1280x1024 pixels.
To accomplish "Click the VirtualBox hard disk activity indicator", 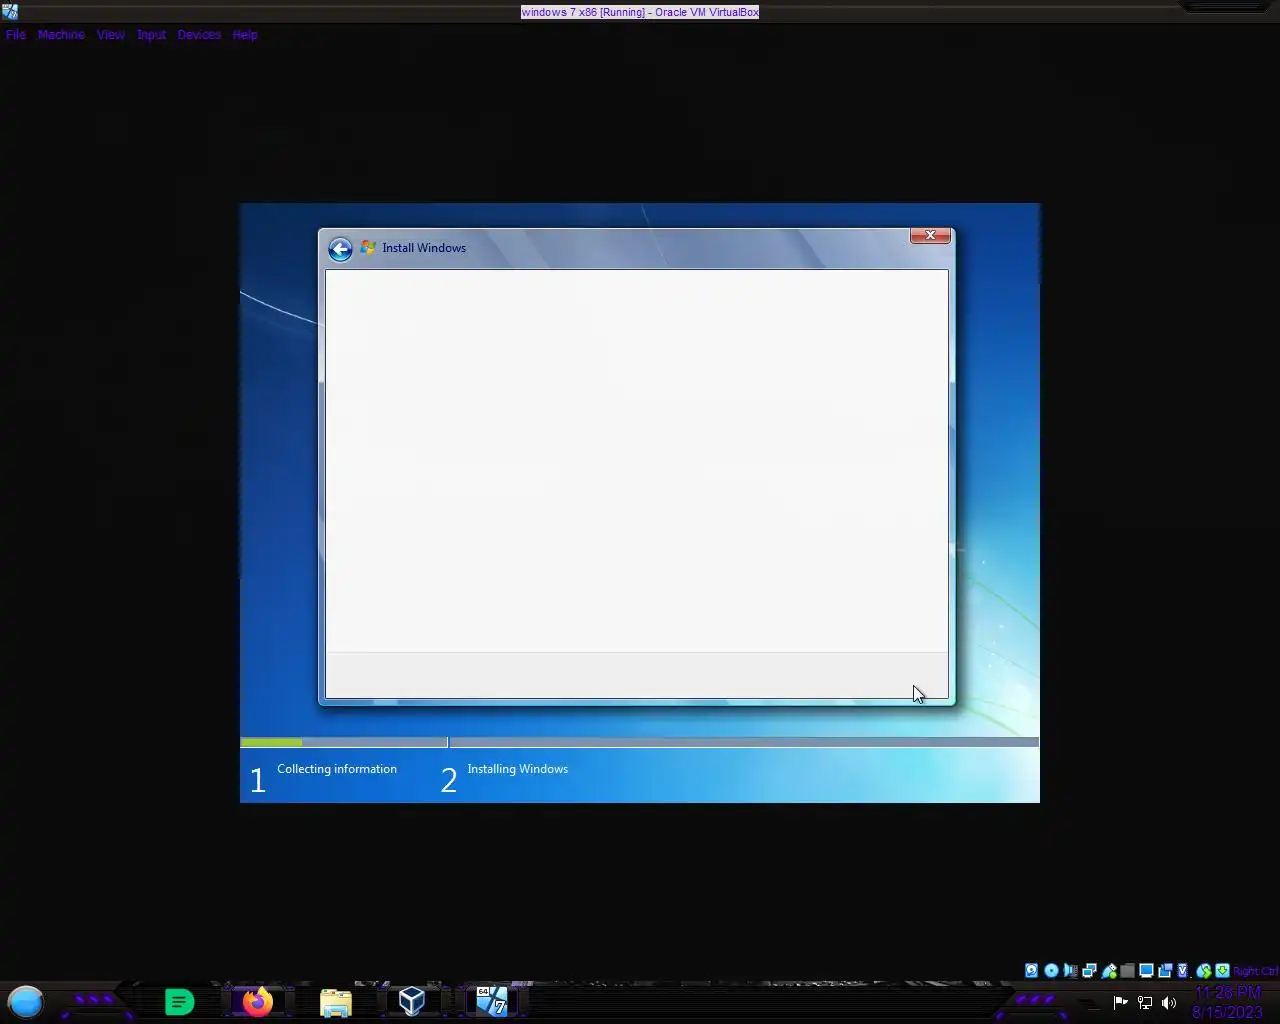I will pos(1031,970).
